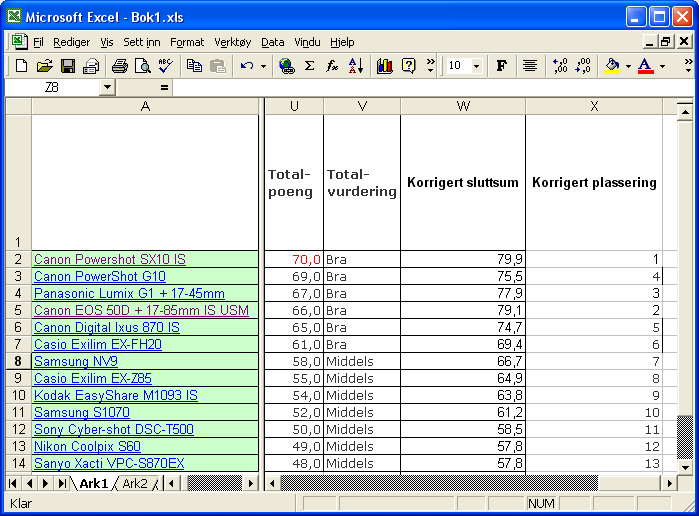Open the Canon Powershot SX10 IS link

[x=110, y=259]
